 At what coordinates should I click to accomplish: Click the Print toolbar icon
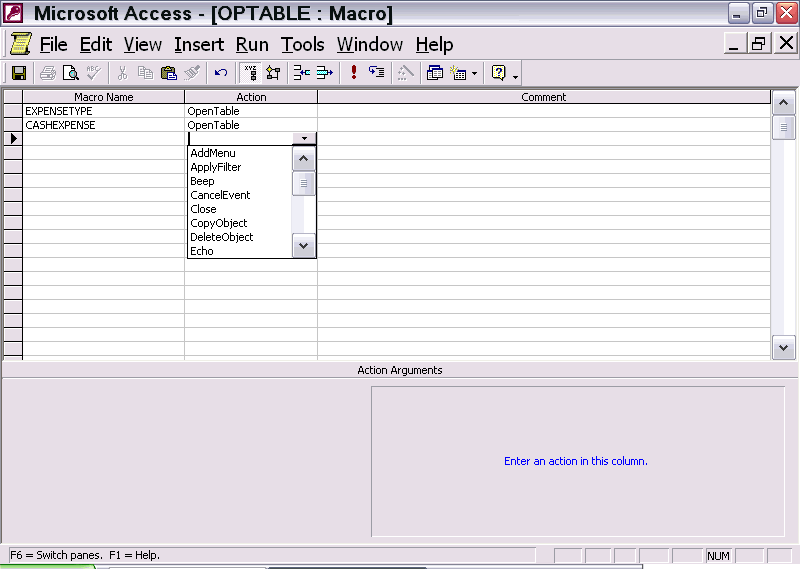pos(48,73)
